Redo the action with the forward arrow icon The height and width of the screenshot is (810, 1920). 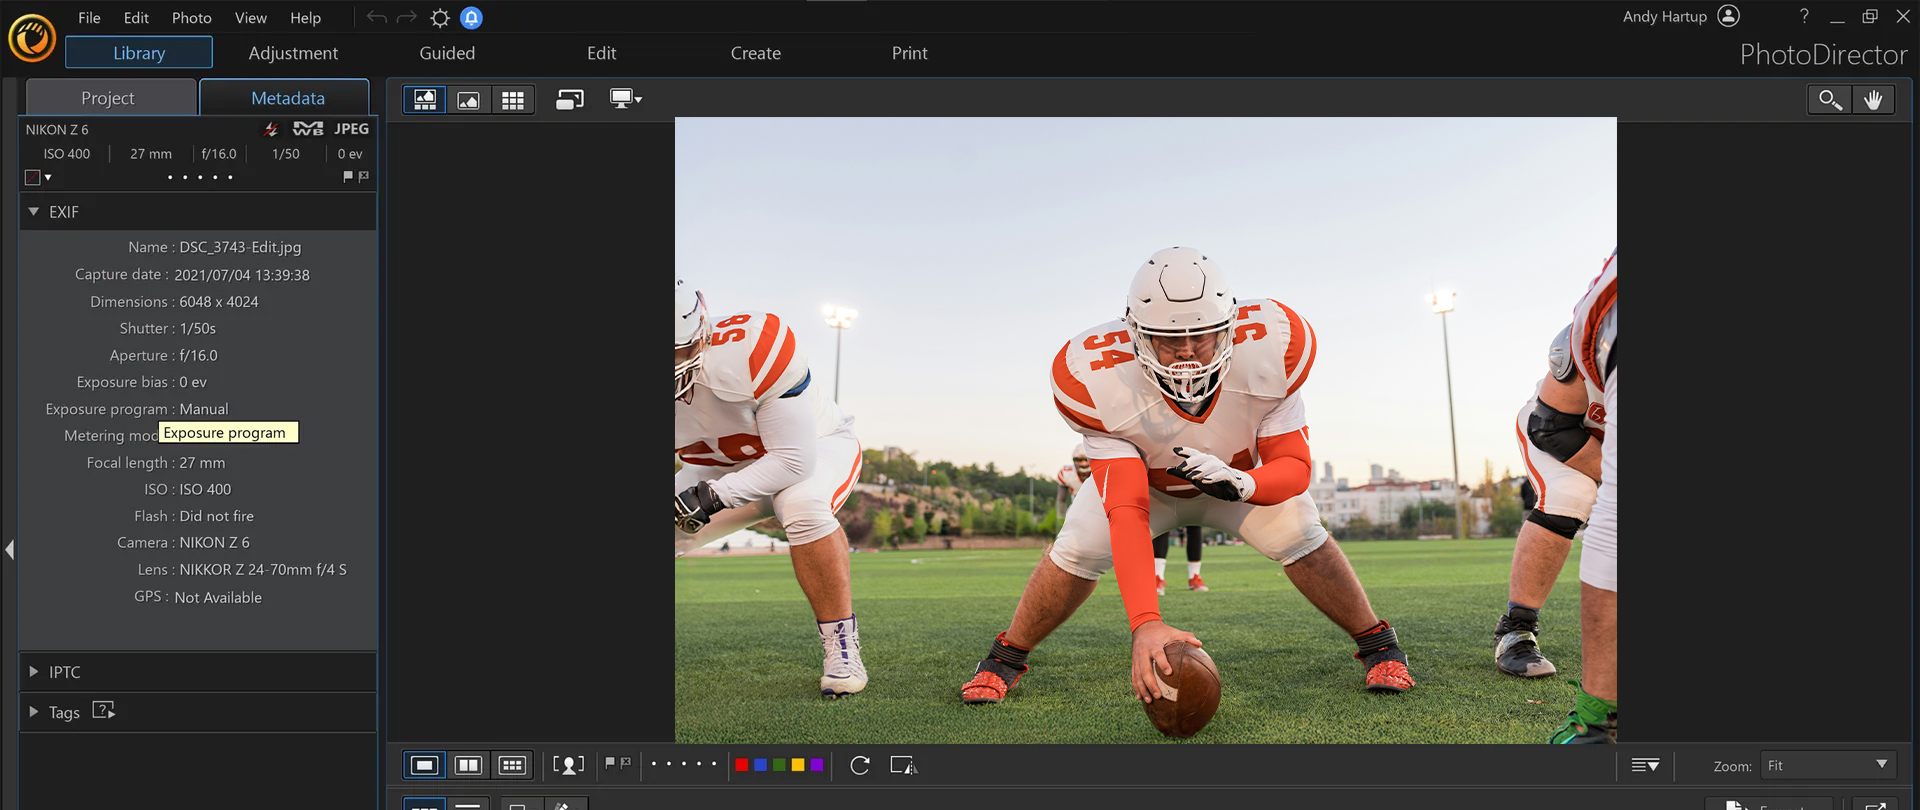click(x=406, y=17)
